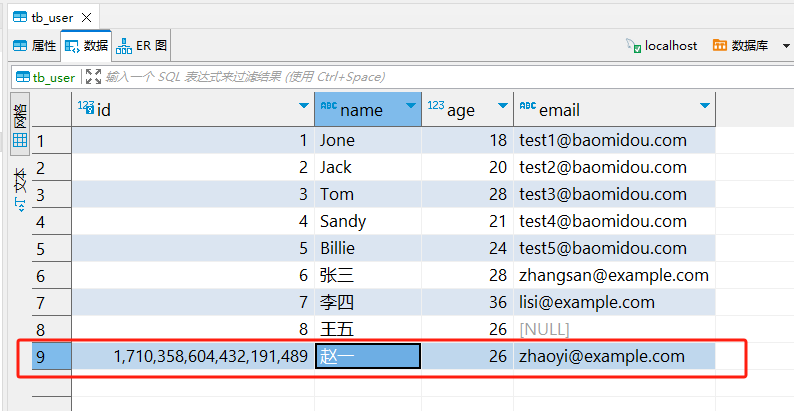Click the localhost connection link
This screenshot has height=411, width=794.
tap(662, 46)
